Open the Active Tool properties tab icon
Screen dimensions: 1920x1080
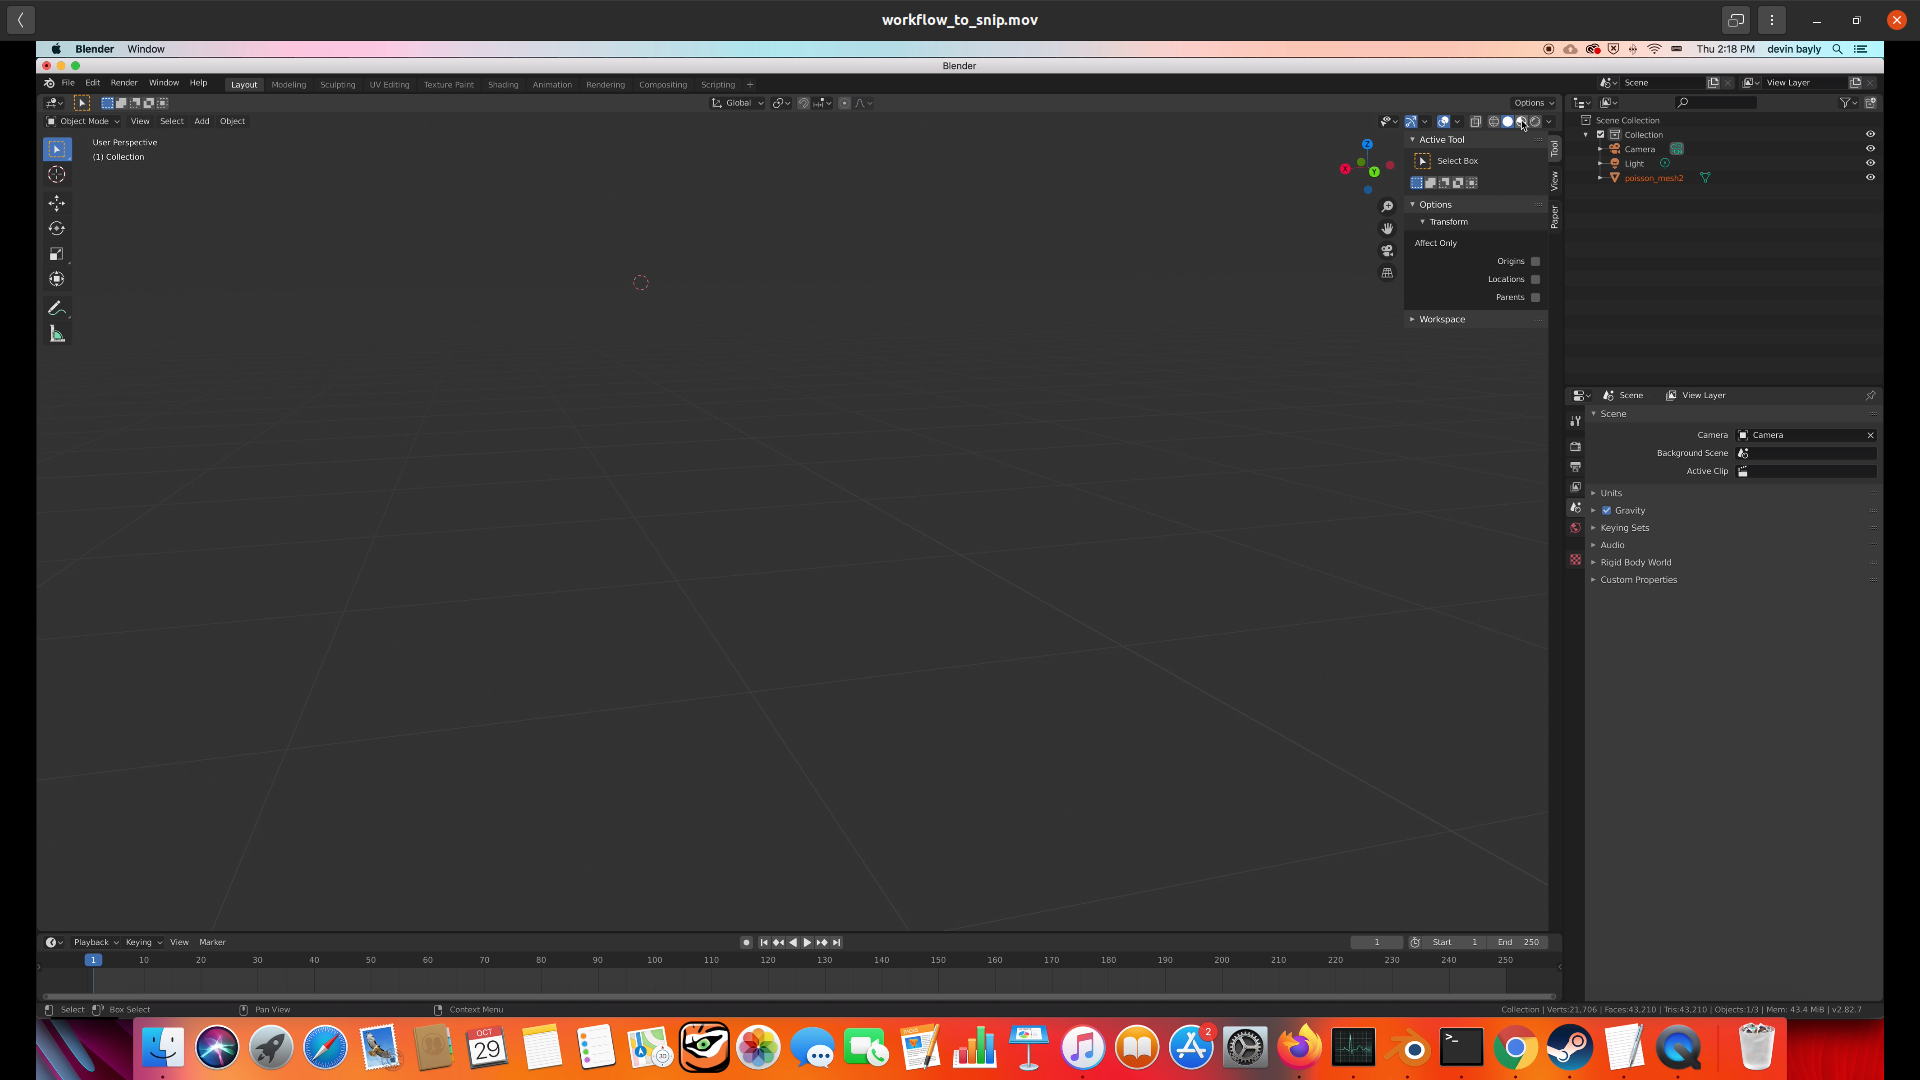1575,421
